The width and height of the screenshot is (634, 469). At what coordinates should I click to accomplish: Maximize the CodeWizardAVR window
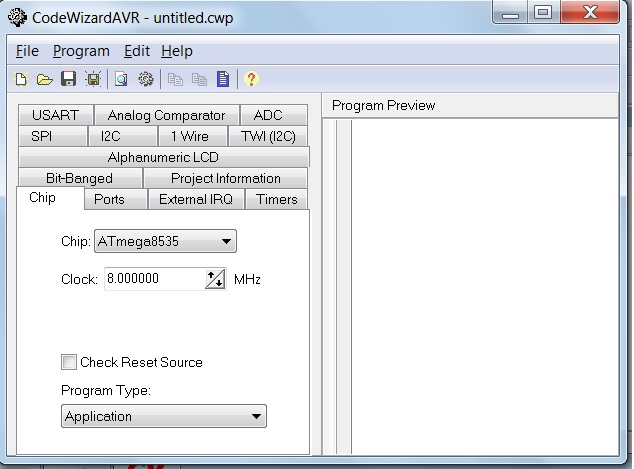click(x=543, y=13)
